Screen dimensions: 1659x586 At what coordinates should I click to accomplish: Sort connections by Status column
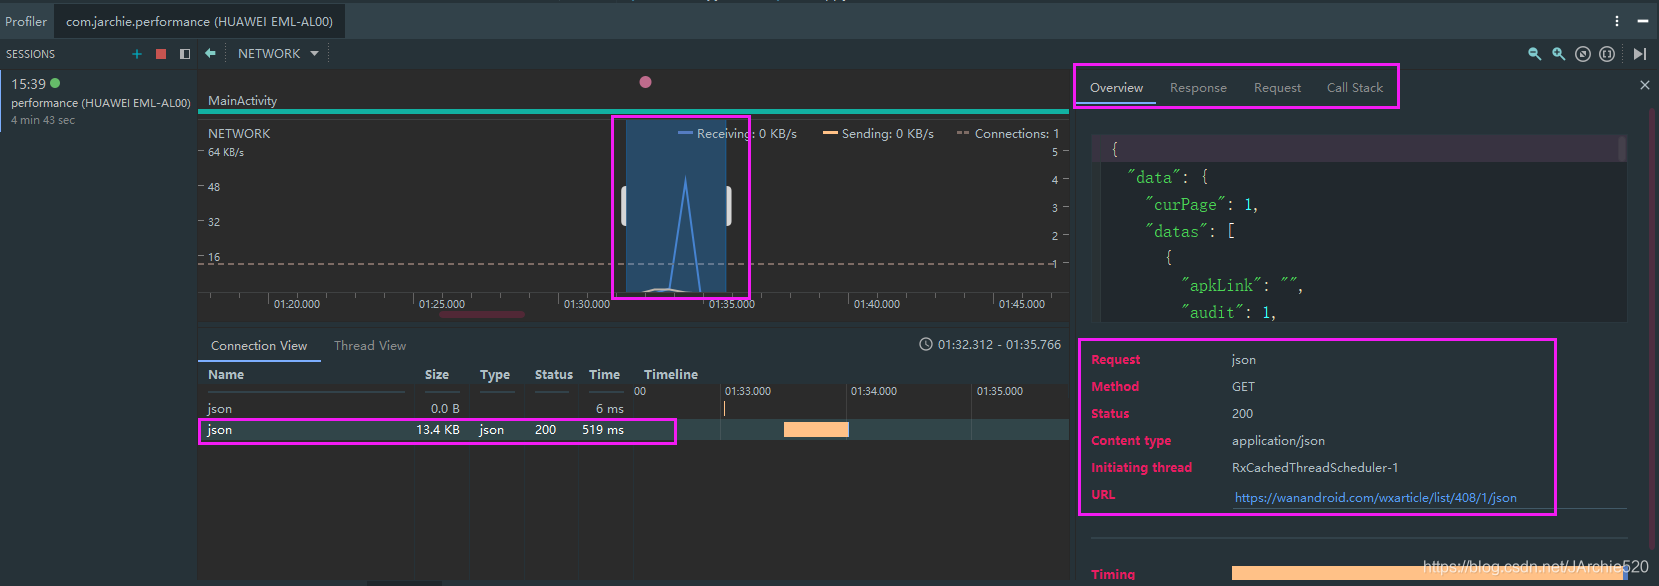click(x=554, y=375)
